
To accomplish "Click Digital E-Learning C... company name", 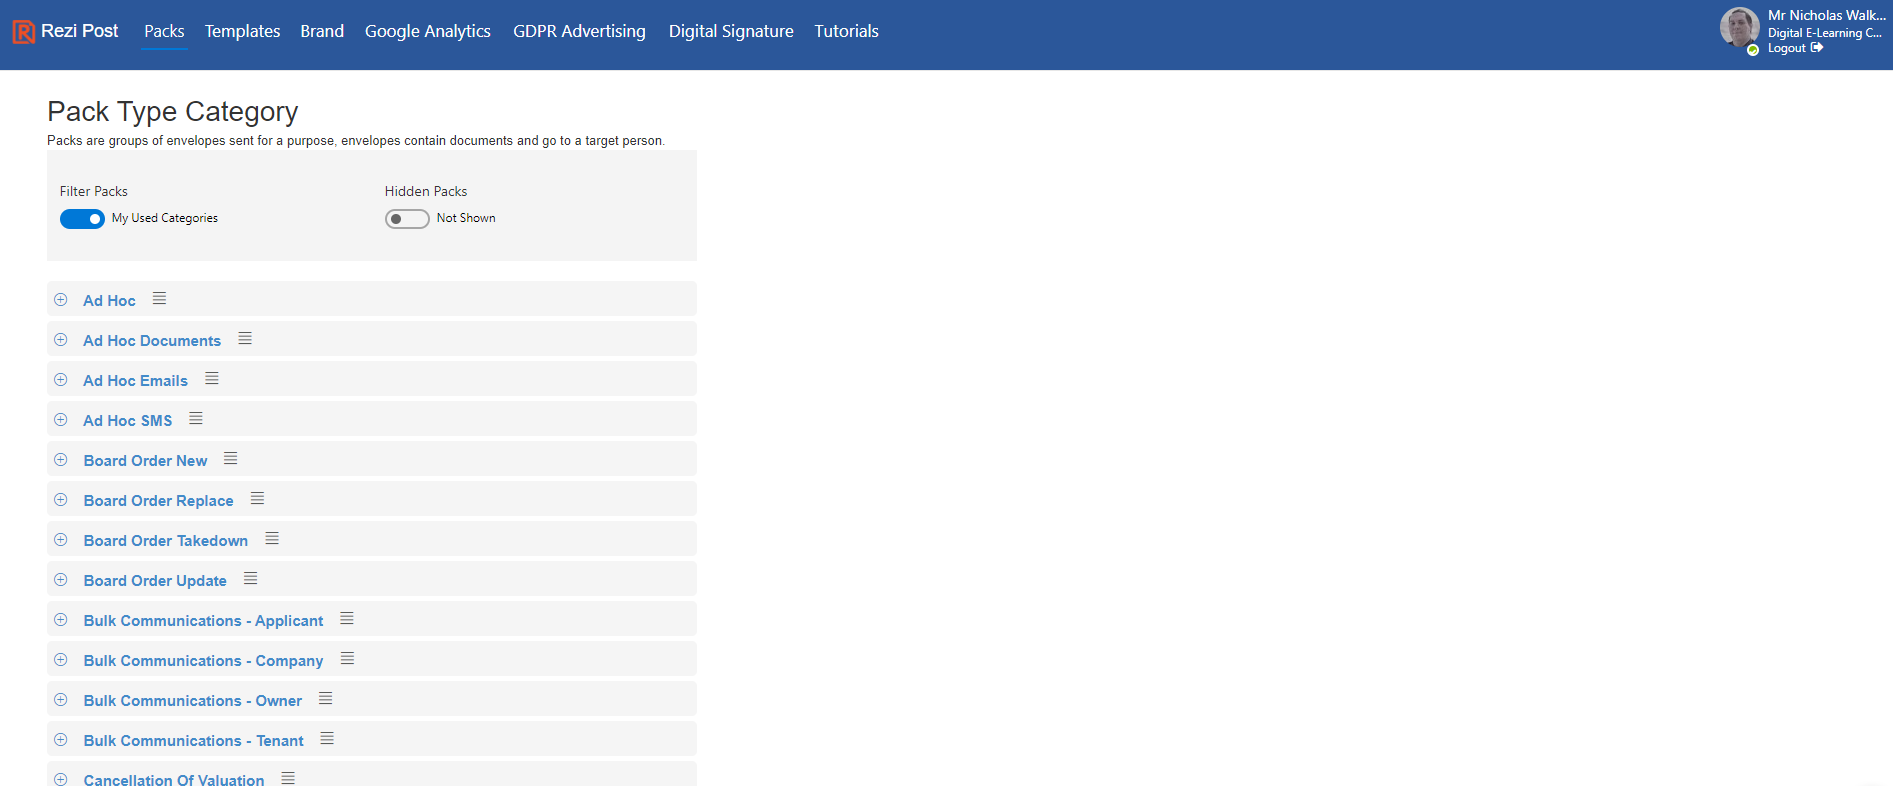I will [1825, 33].
